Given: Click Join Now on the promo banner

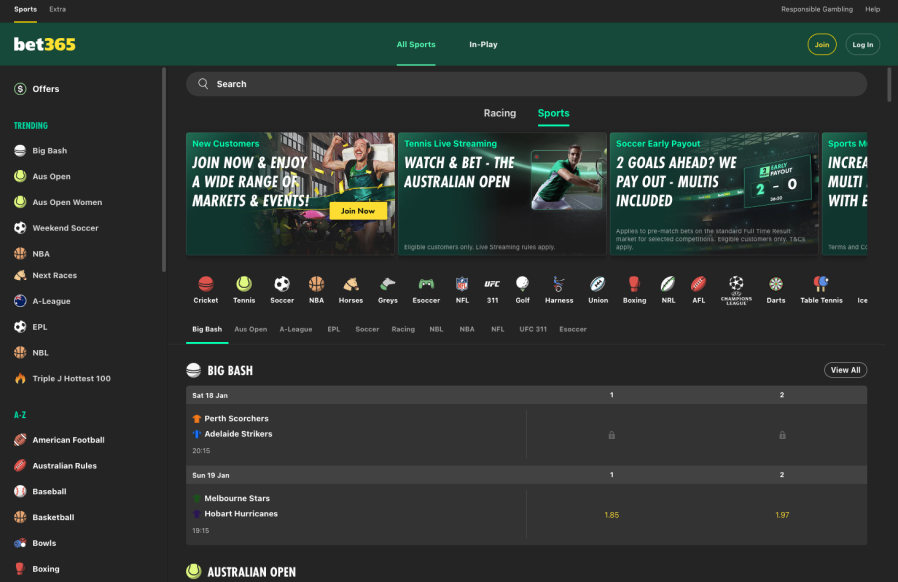Looking at the screenshot, I should (x=358, y=211).
